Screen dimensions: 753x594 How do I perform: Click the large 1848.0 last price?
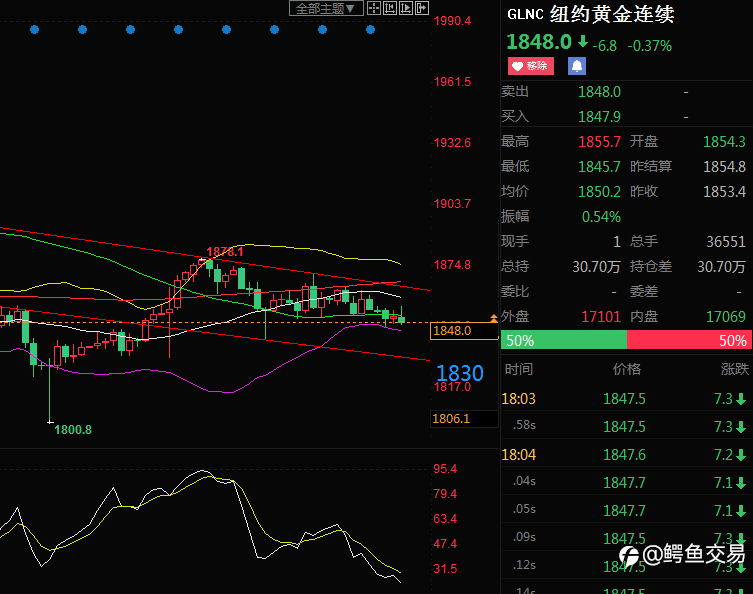539,42
